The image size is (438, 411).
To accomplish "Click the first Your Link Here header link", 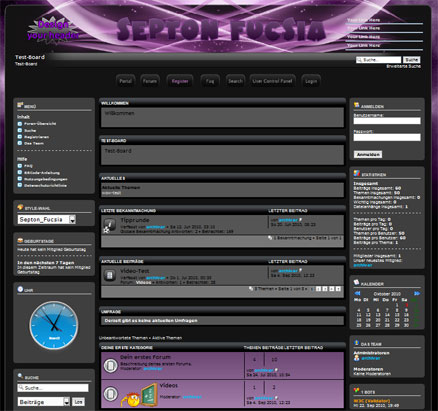I will click(363, 20).
